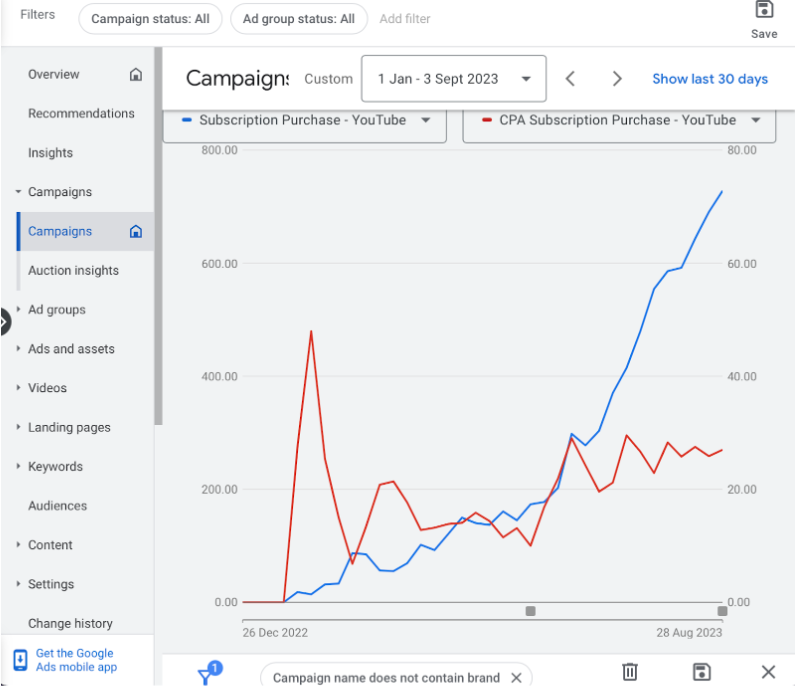Go to next date range arrow
The height and width of the screenshot is (687, 795).
(x=617, y=79)
